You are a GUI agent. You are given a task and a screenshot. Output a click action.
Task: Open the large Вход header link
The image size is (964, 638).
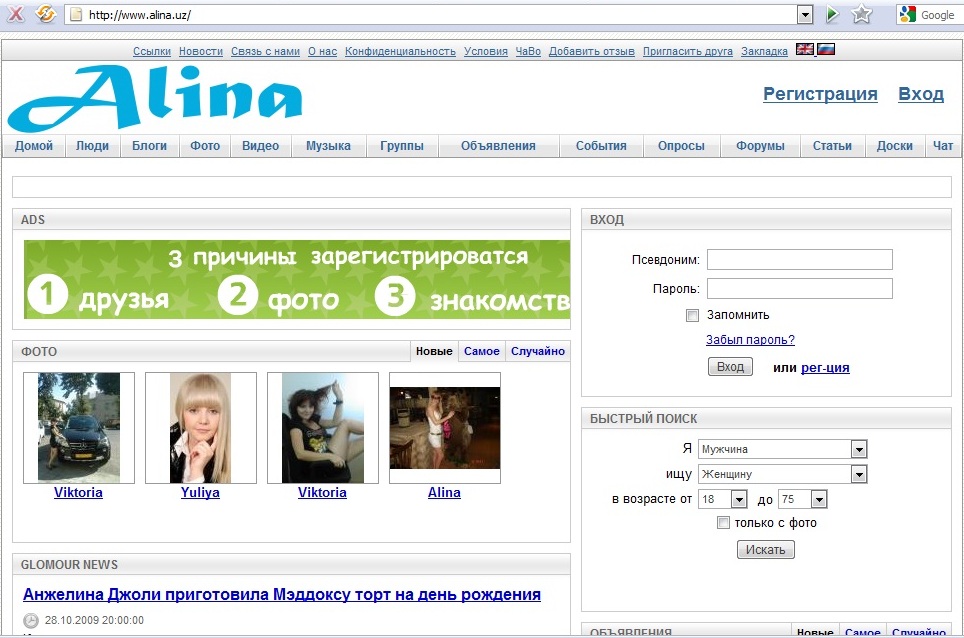point(921,94)
